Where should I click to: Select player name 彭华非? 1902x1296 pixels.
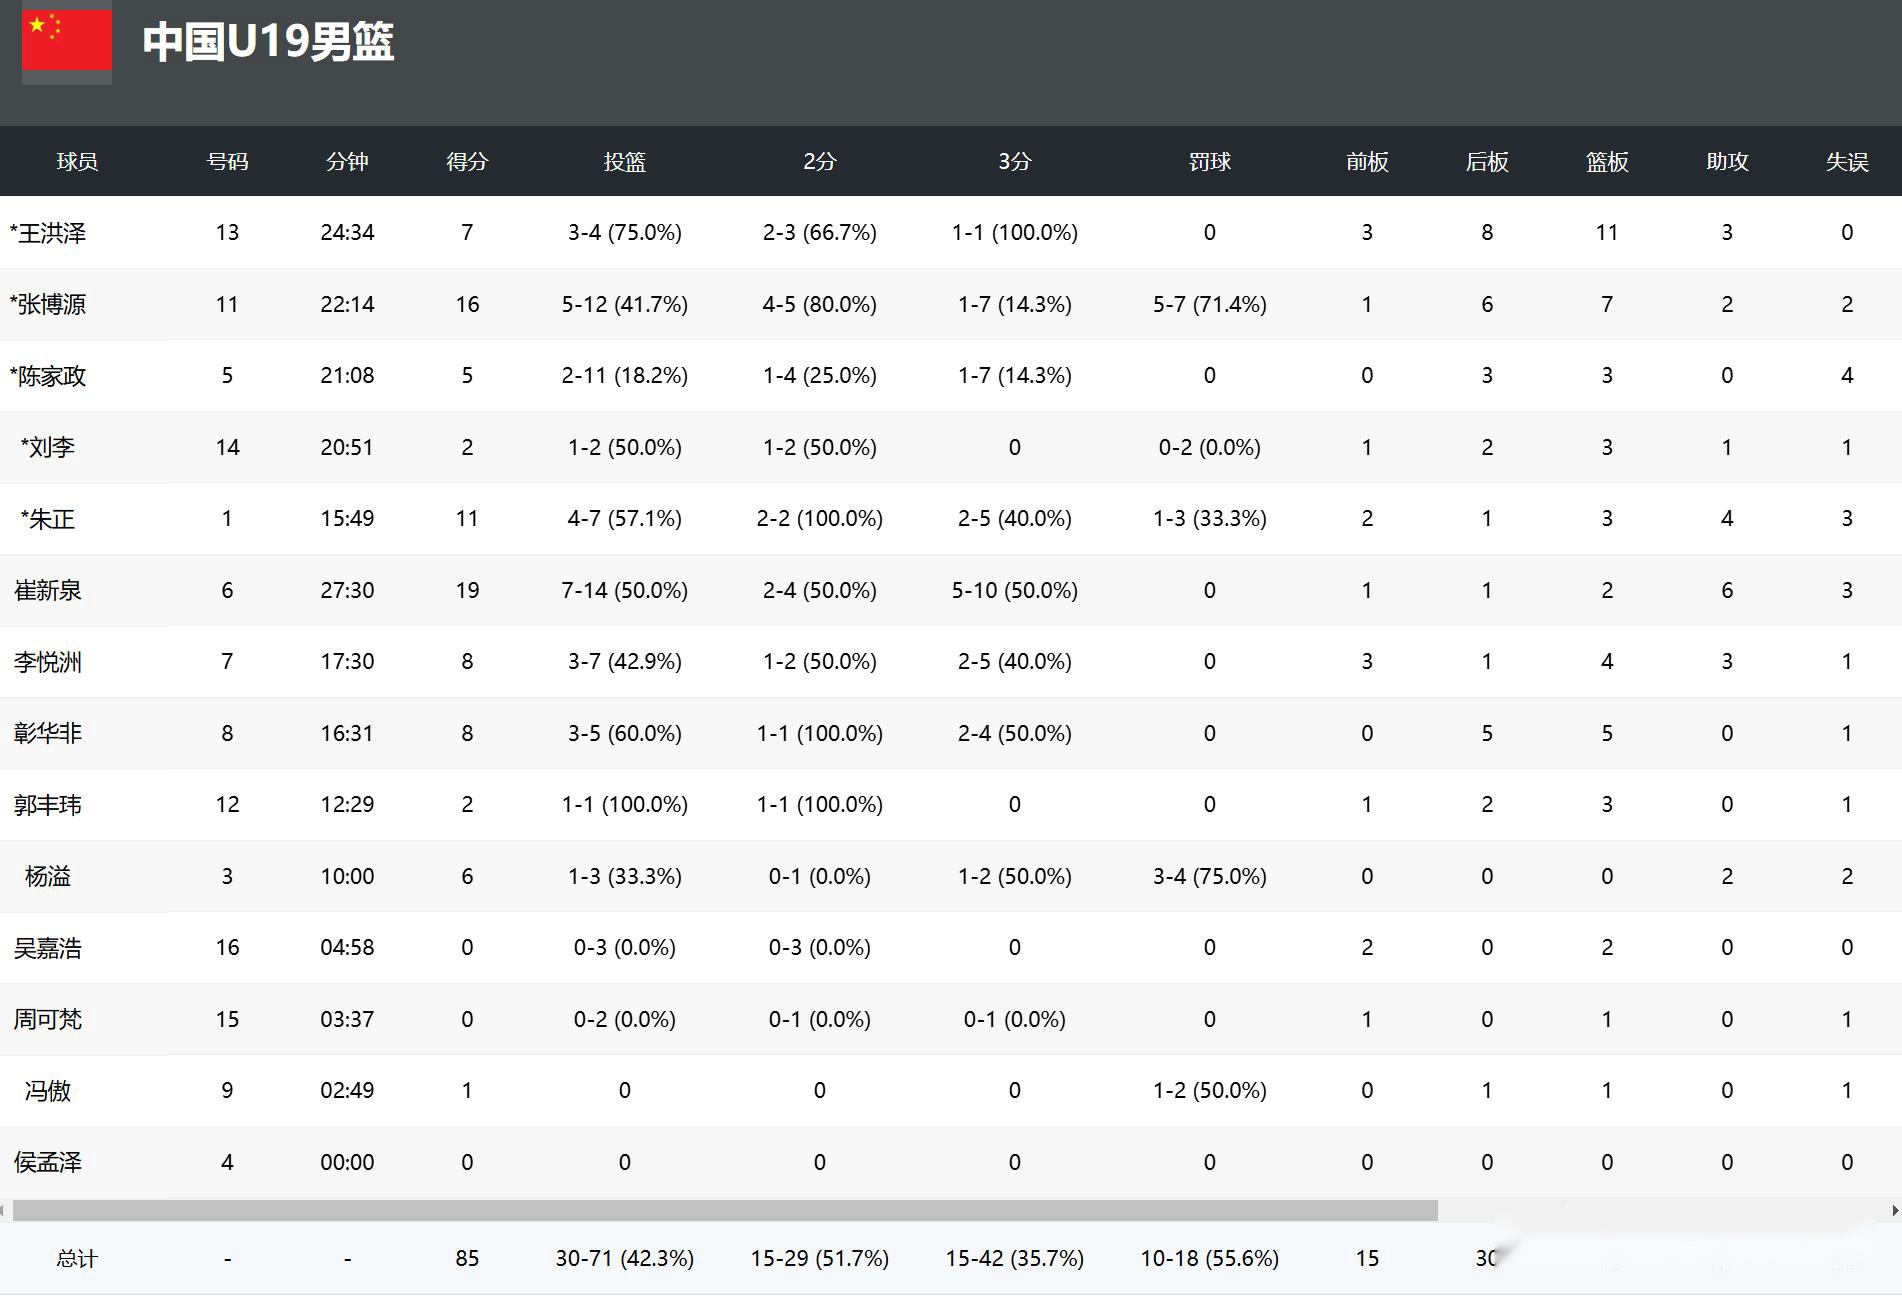click(x=48, y=733)
